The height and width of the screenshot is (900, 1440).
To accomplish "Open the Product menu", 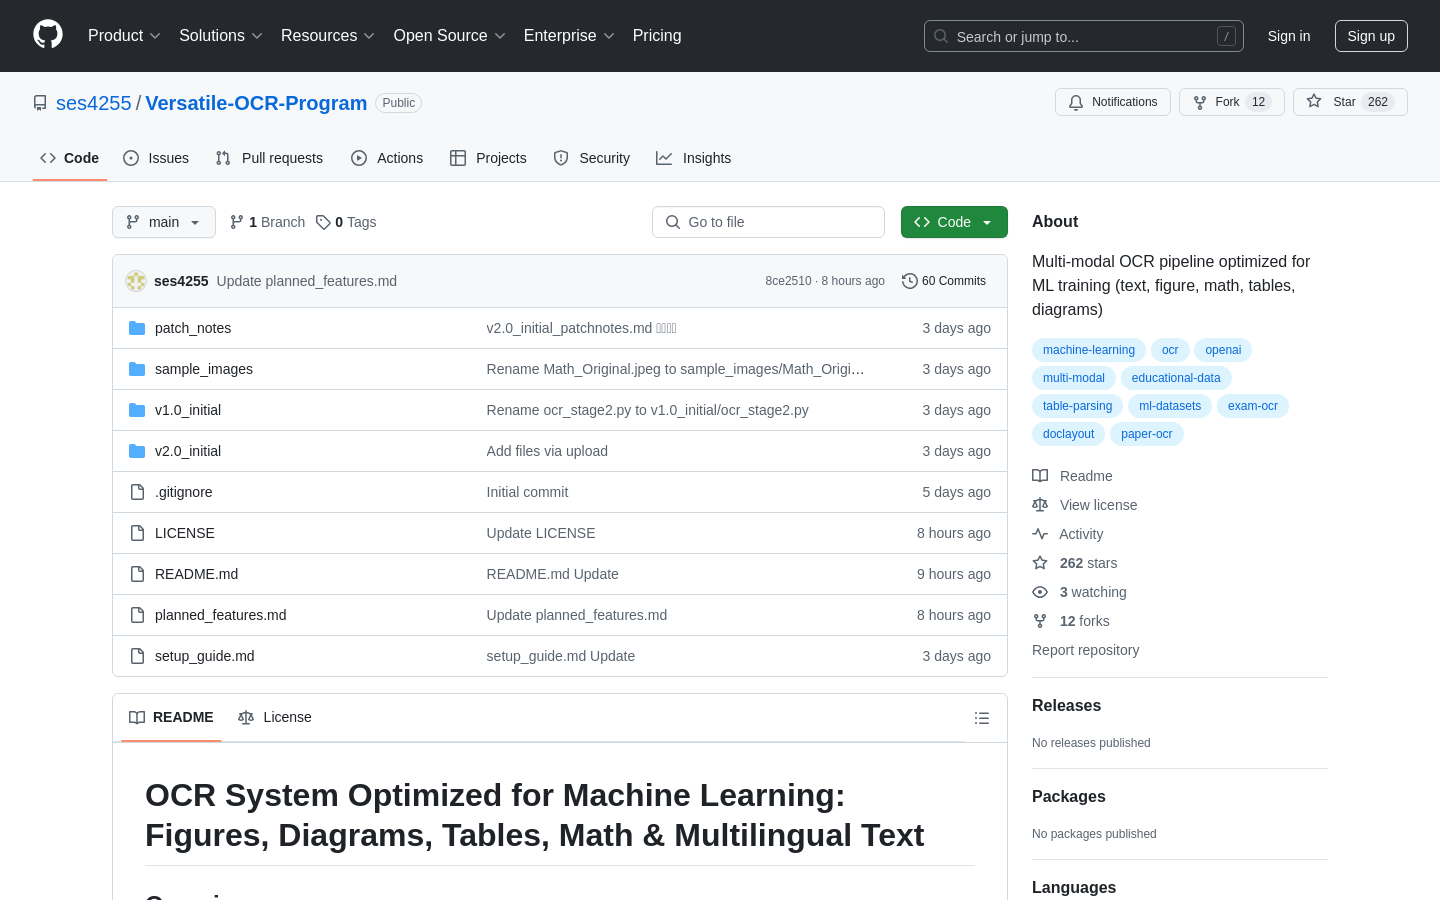I will coord(124,36).
